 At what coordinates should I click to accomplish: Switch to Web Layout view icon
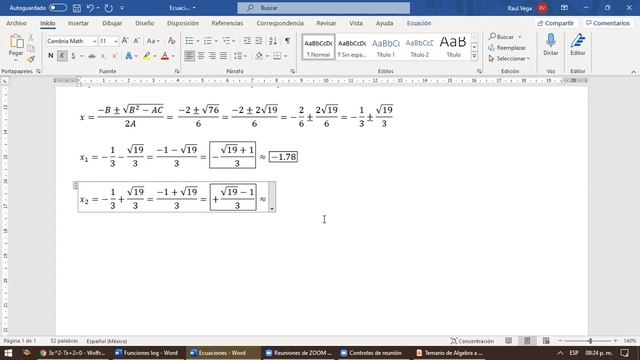pyautogui.click(x=546, y=341)
